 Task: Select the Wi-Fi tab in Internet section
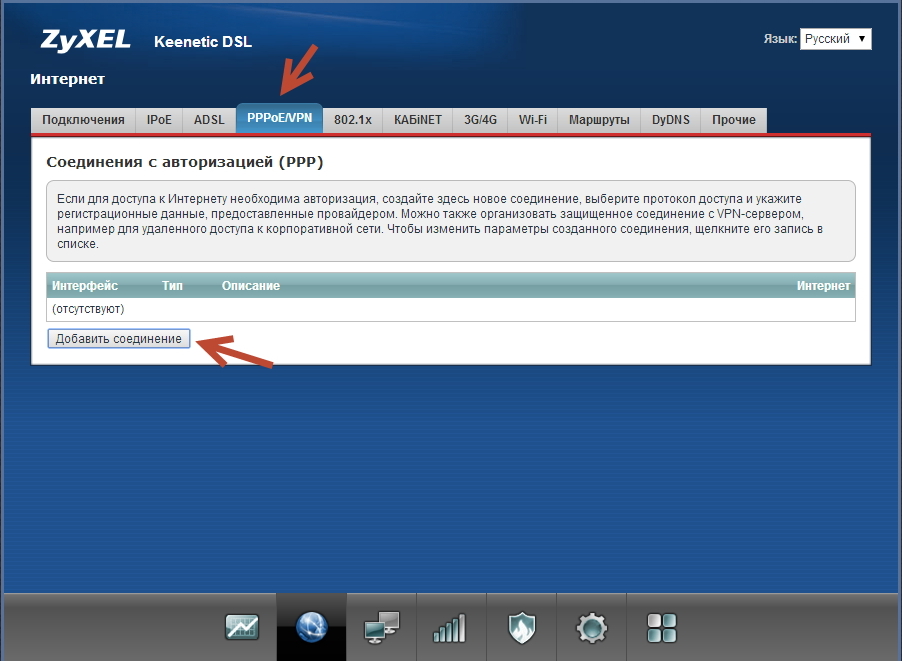pyautogui.click(x=532, y=120)
